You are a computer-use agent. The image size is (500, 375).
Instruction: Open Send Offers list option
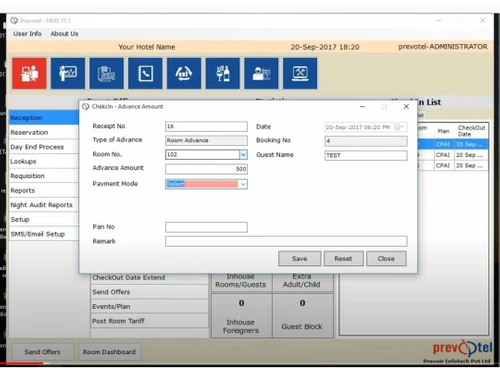tap(149, 292)
